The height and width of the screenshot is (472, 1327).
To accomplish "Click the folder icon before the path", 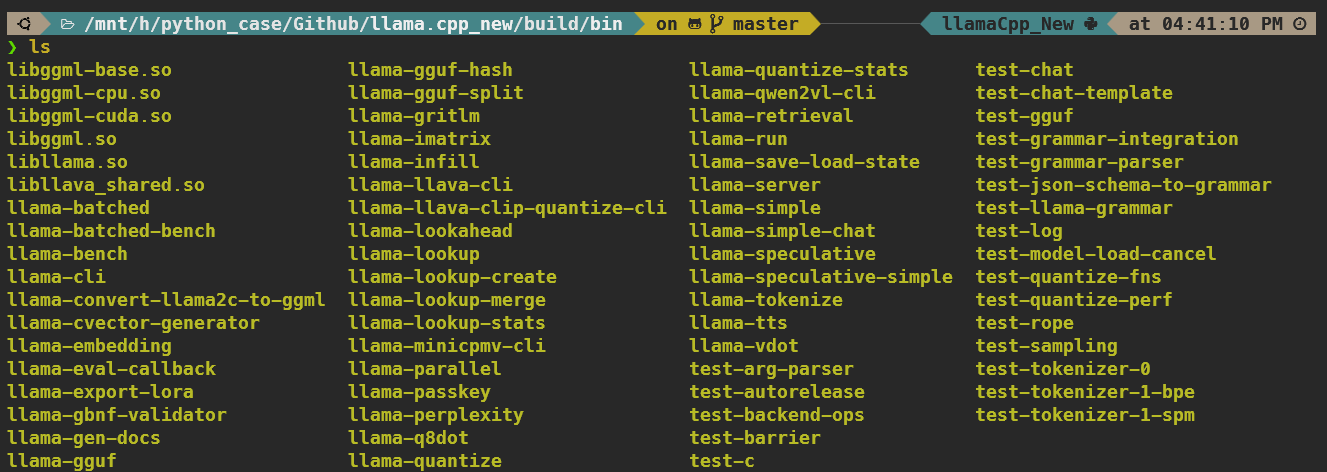I will 68,23.
